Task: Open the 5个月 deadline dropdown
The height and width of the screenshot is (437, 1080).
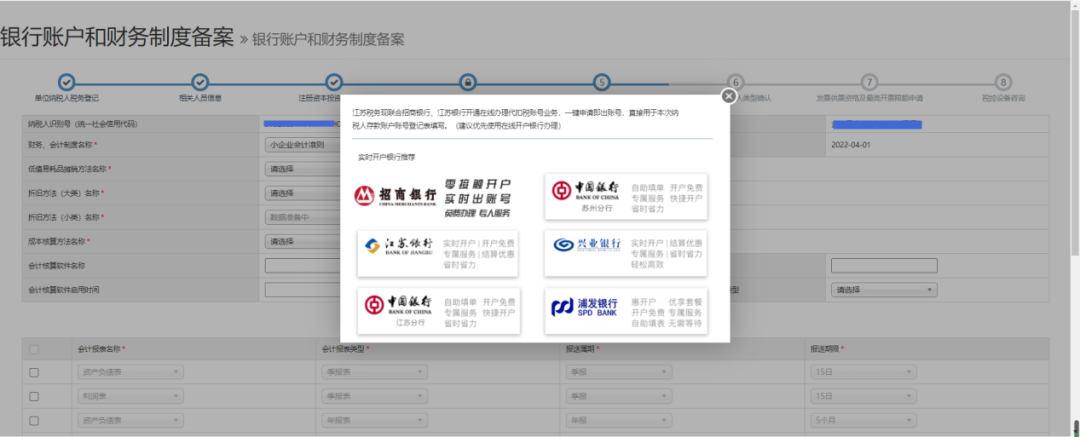Action: [x=864, y=420]
